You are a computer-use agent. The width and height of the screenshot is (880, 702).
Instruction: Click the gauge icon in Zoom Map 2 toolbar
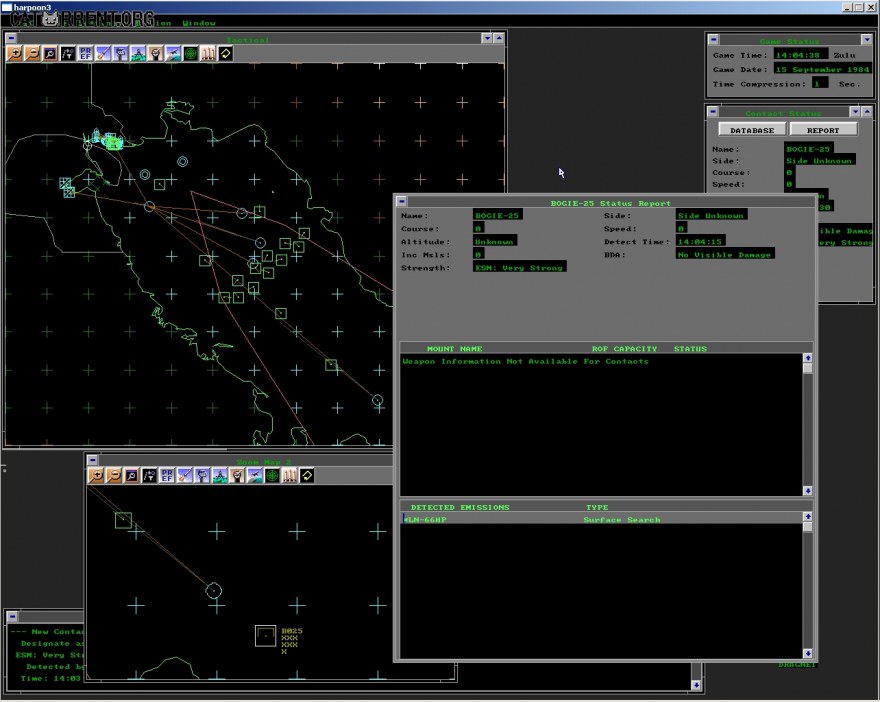237,475
